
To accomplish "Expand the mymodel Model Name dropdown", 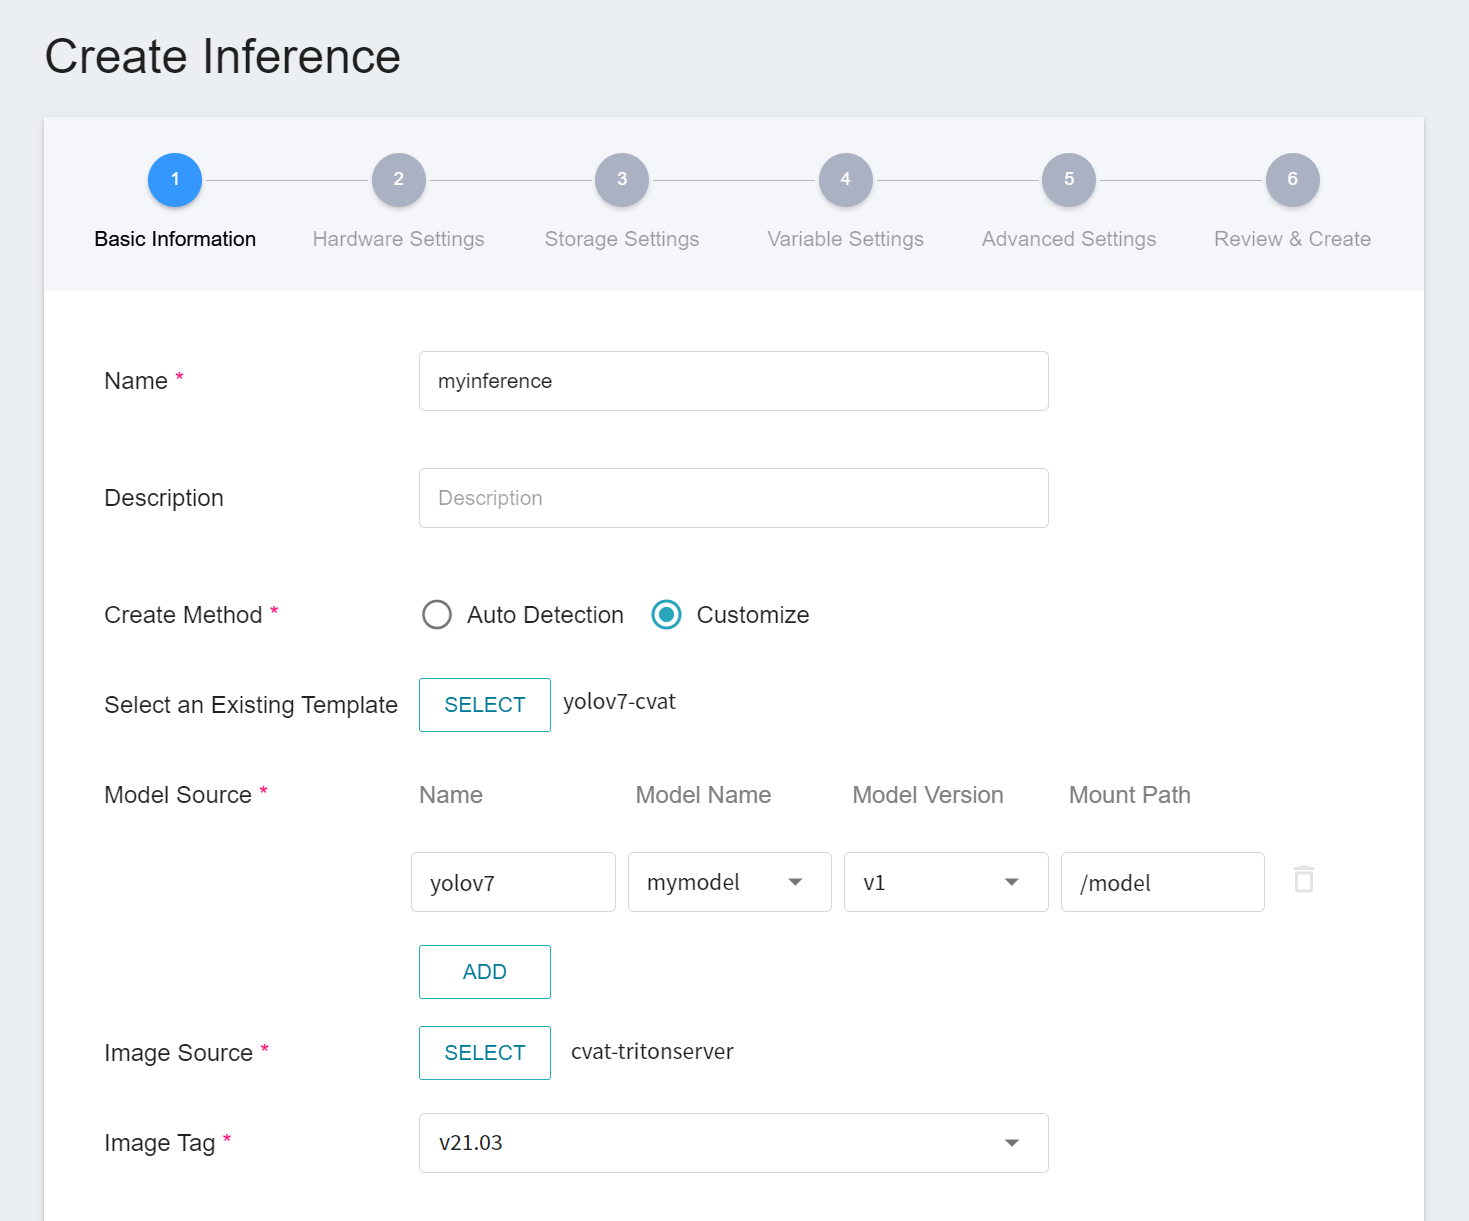I will click(x=730, y=882).
